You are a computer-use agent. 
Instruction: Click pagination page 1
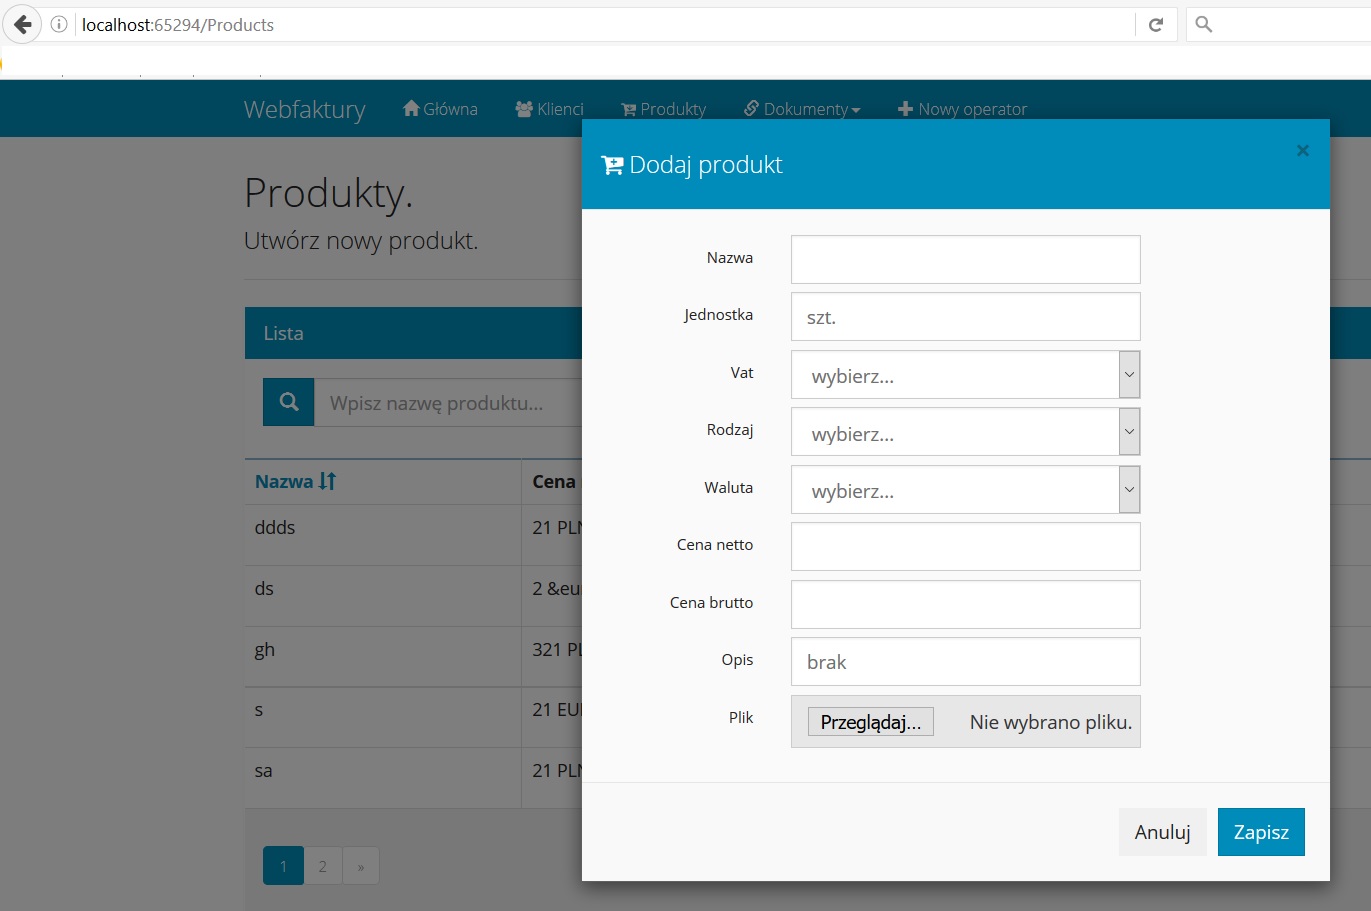pyautogui.click(x=283, y=866)
